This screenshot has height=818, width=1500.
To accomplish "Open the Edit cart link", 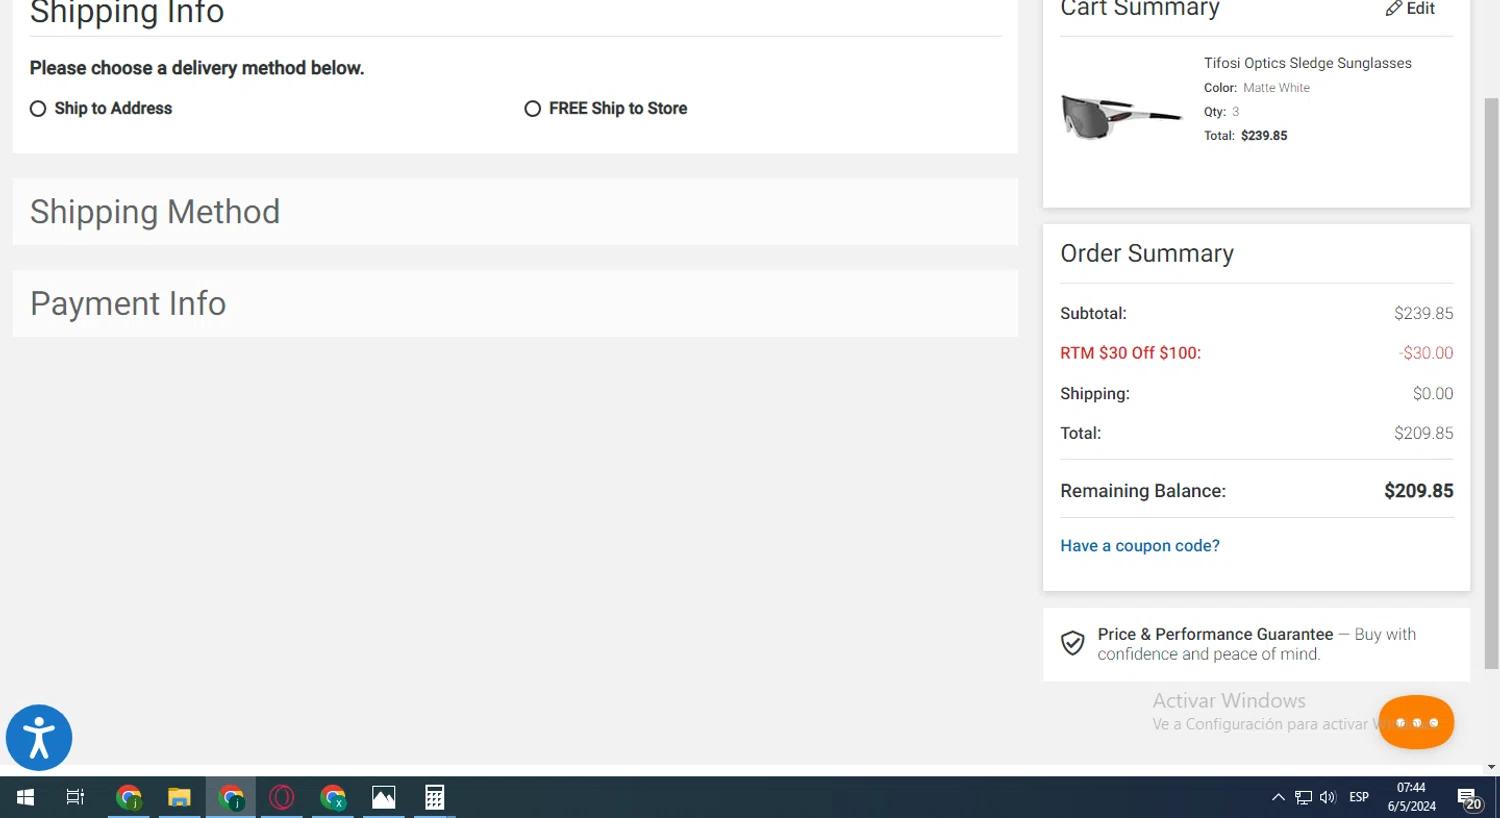I will tap(1410, 9).
